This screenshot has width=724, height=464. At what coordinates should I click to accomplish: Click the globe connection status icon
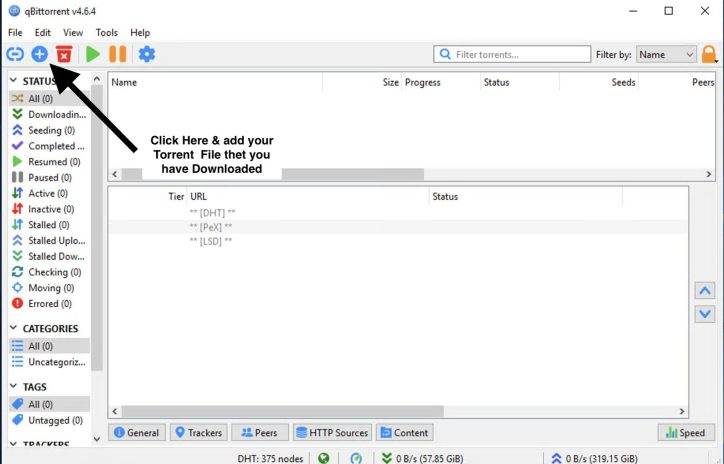point(324,458)
